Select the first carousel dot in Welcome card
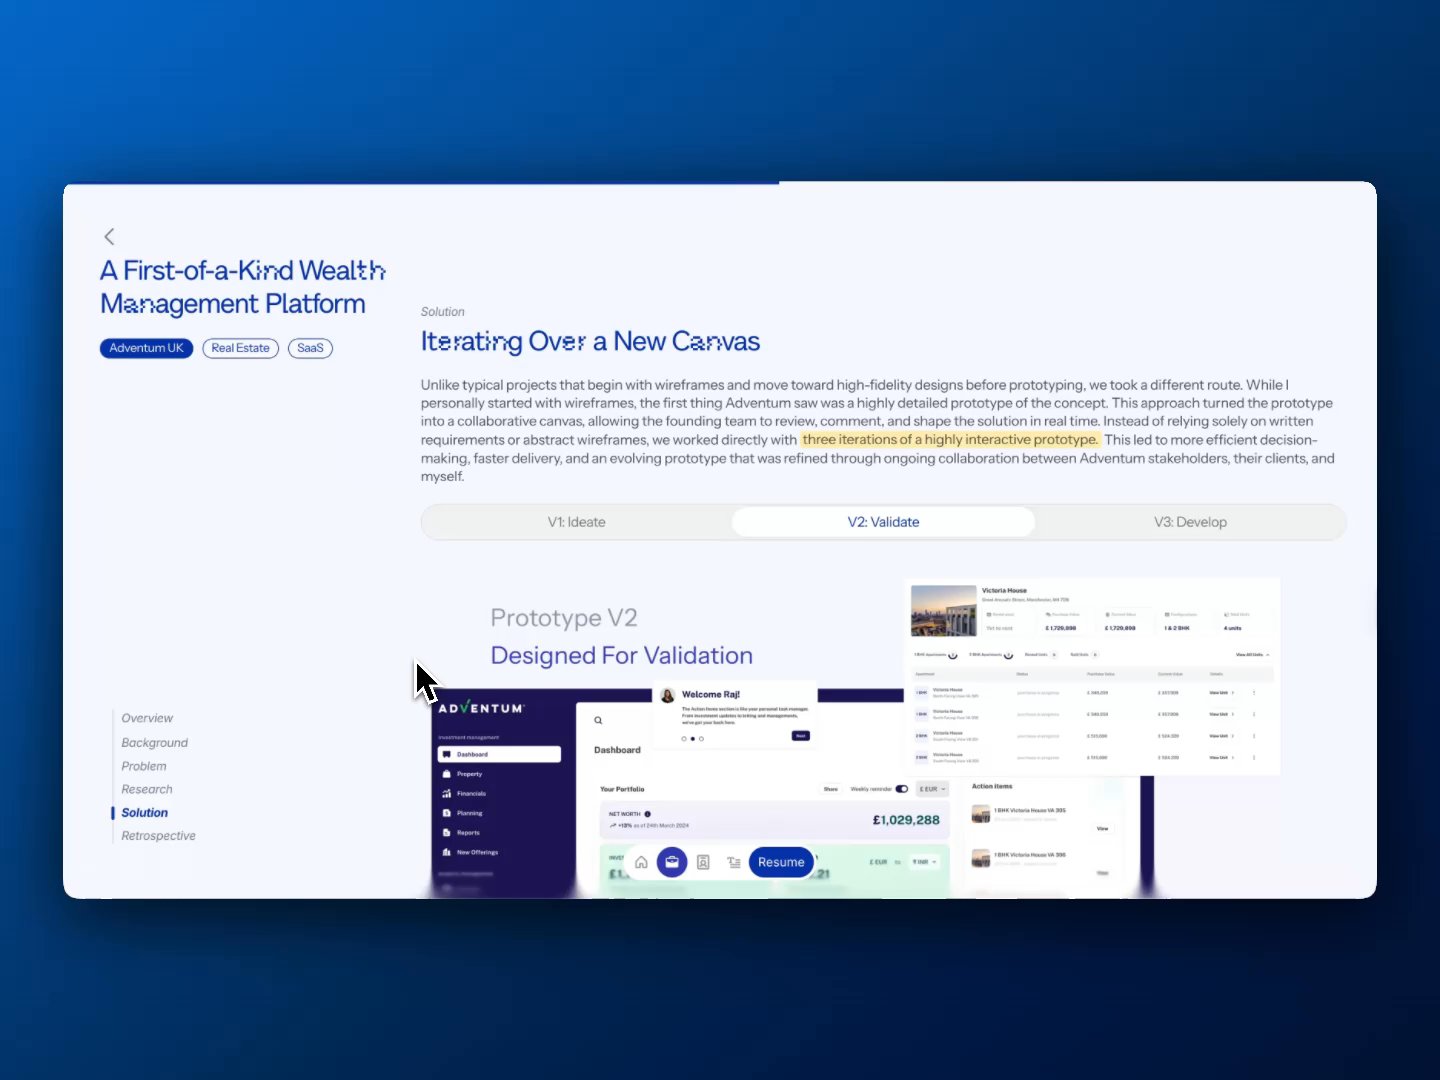 coord(684,739)
